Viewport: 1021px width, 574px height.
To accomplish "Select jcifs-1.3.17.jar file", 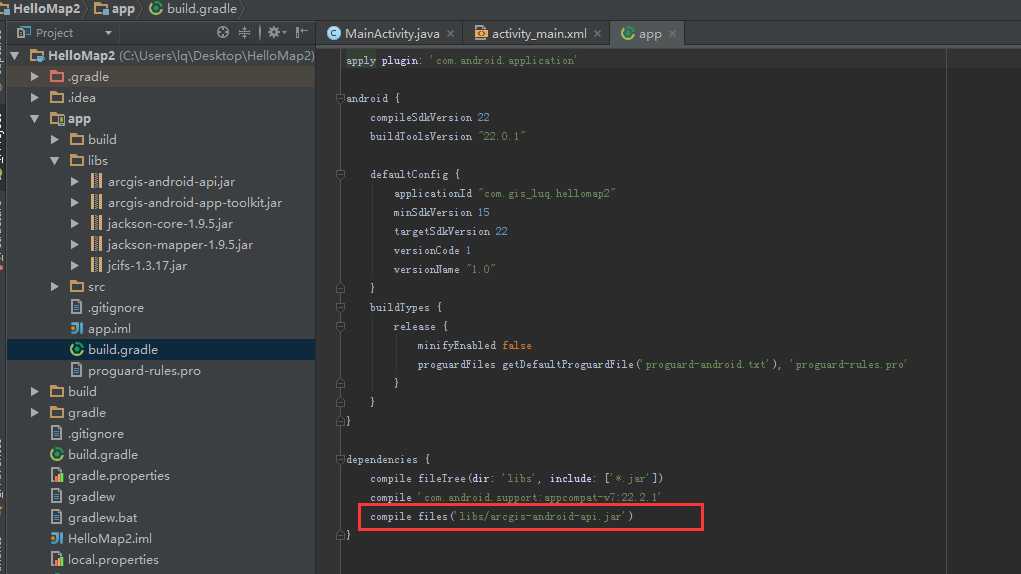I will pyautogui.click(x=147, y=266).
